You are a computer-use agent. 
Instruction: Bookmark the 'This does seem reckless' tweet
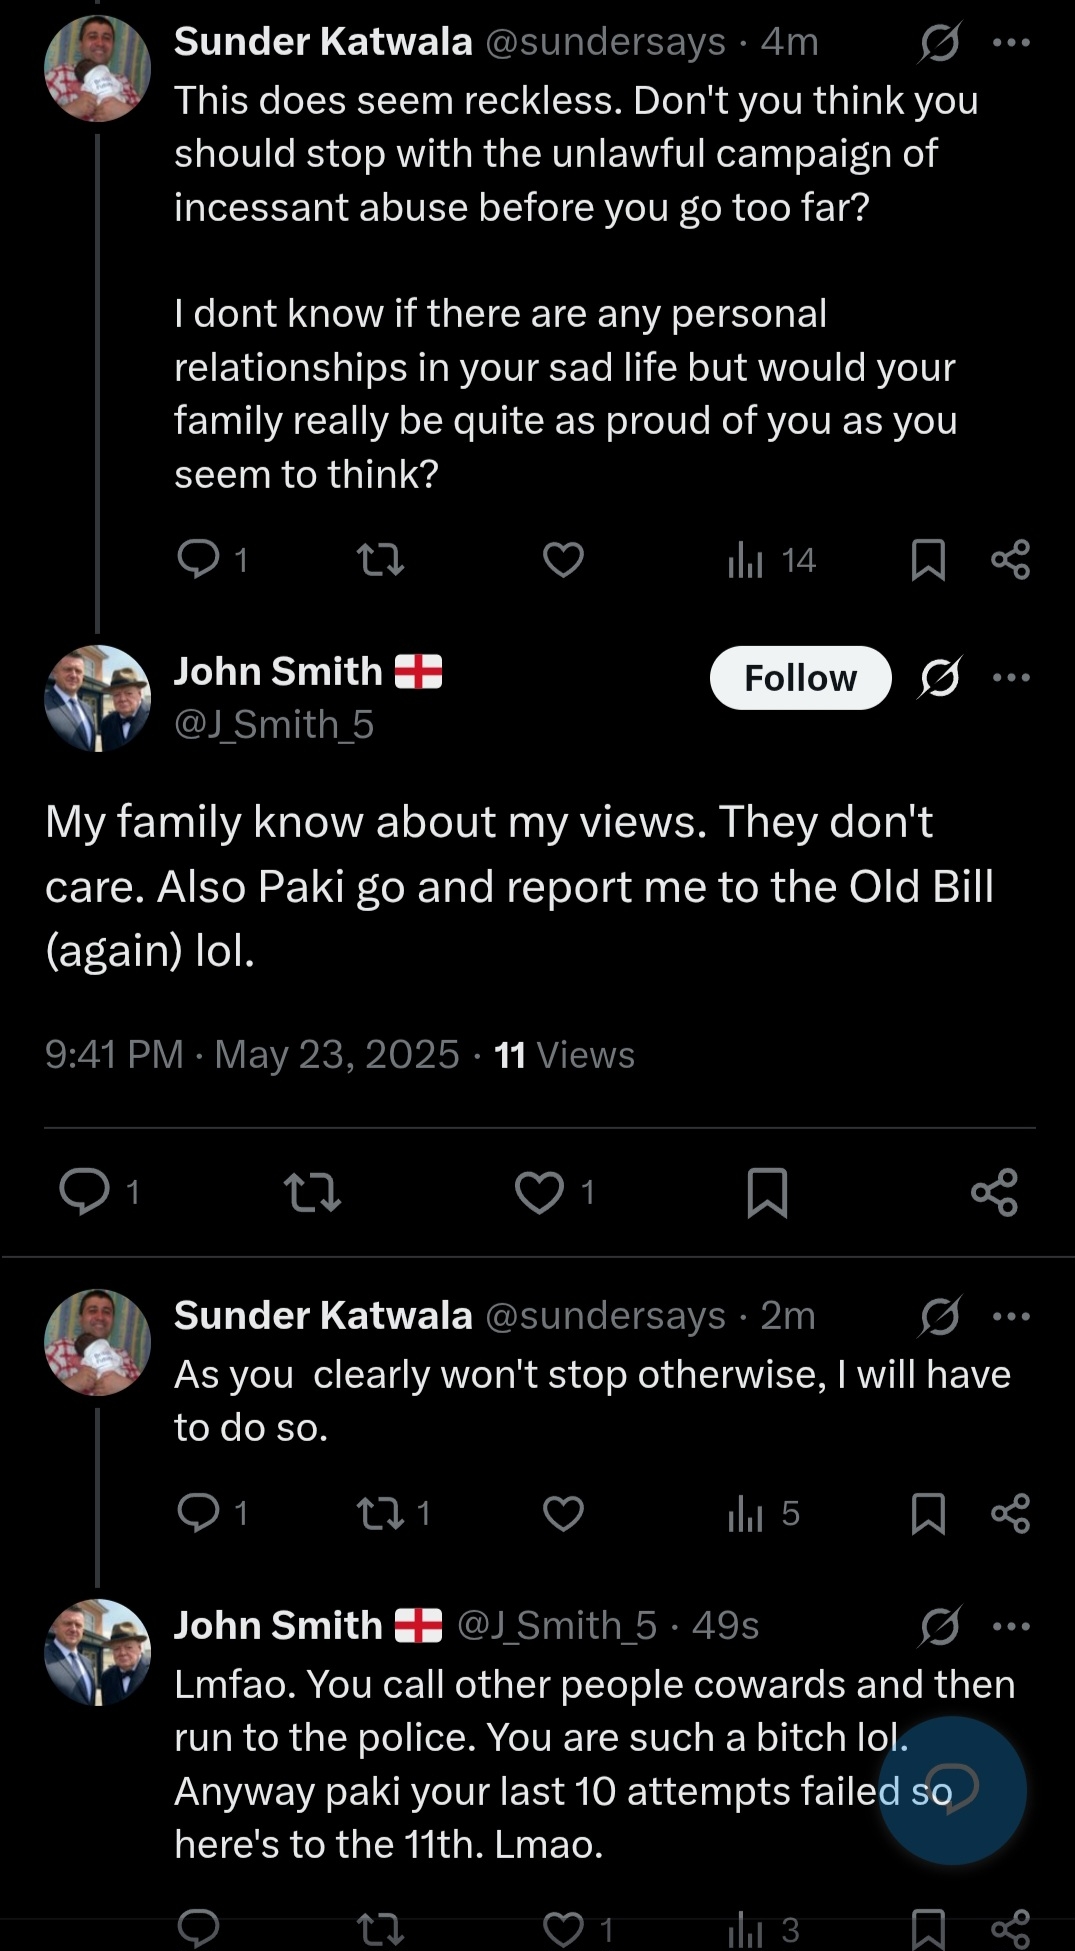[928, 559]
